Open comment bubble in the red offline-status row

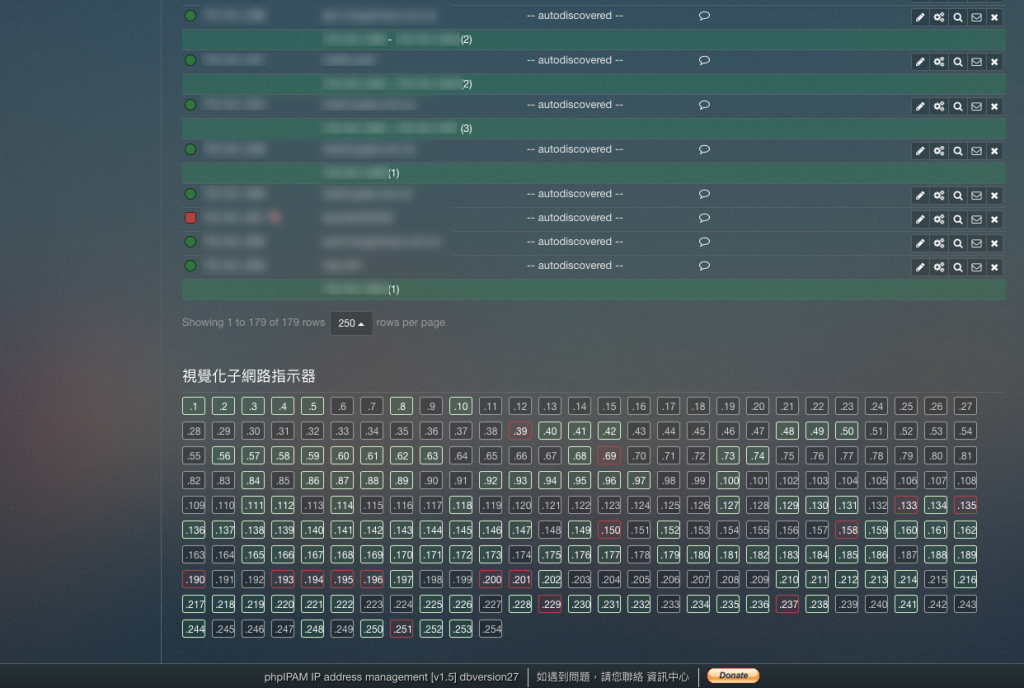704,218
